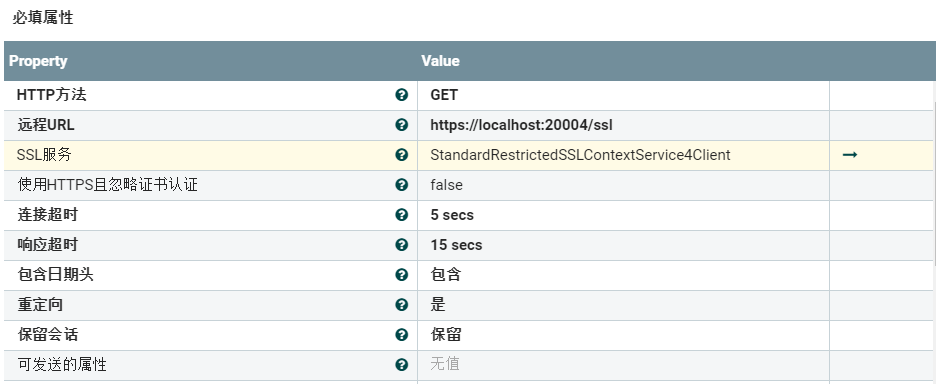Open help for 可发送的属性
Screen dimensions: 936x384
pos(402,364)
